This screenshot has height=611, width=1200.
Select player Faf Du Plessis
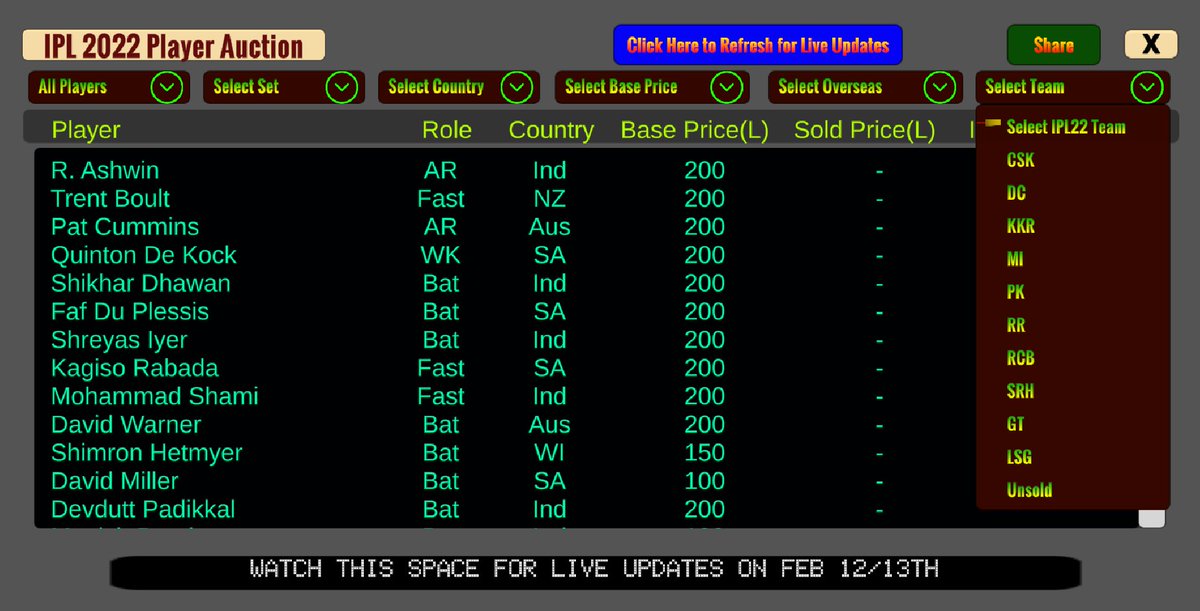tap(130, 311)
